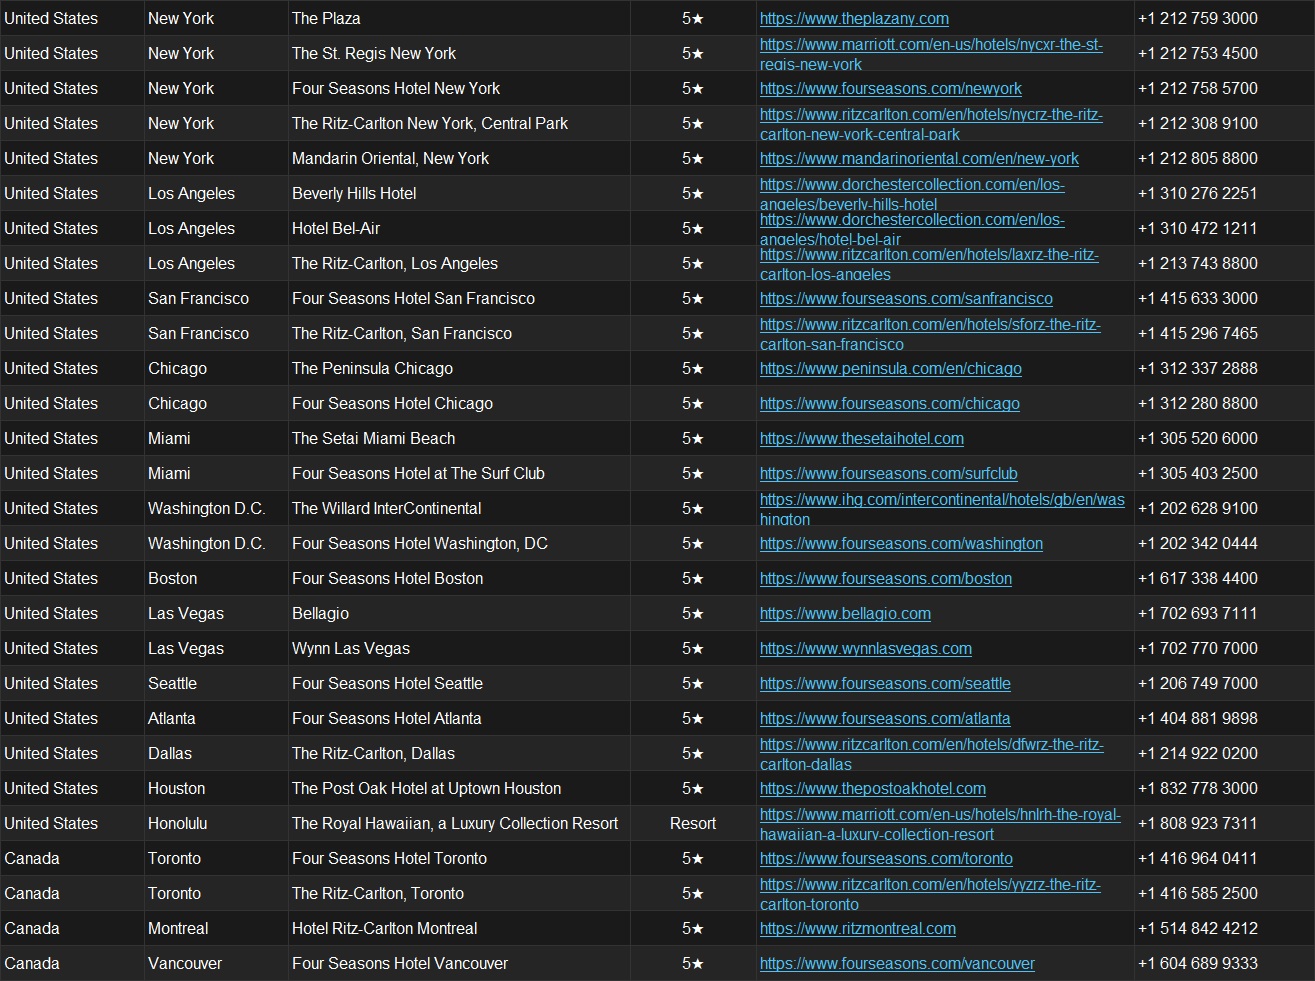Open the fourseasons.com/toronto link
This screenshot has width=1315, height=981.
(886, 858)
